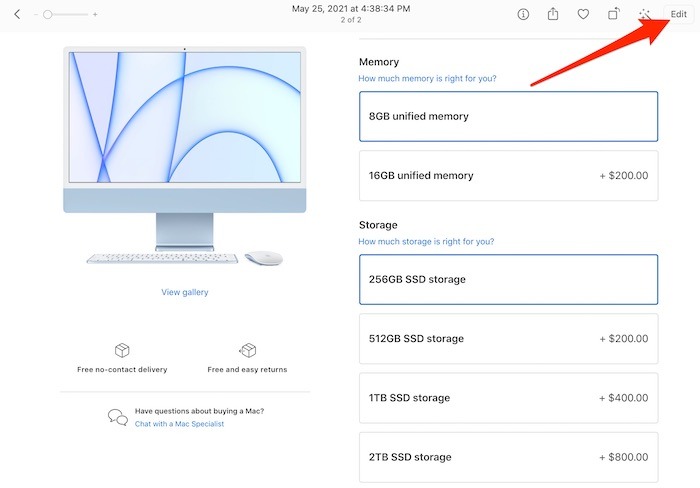The width and height of the screenshot is (700, 488).
Task: Click the share icon
Action: click(x=553, y=14)
